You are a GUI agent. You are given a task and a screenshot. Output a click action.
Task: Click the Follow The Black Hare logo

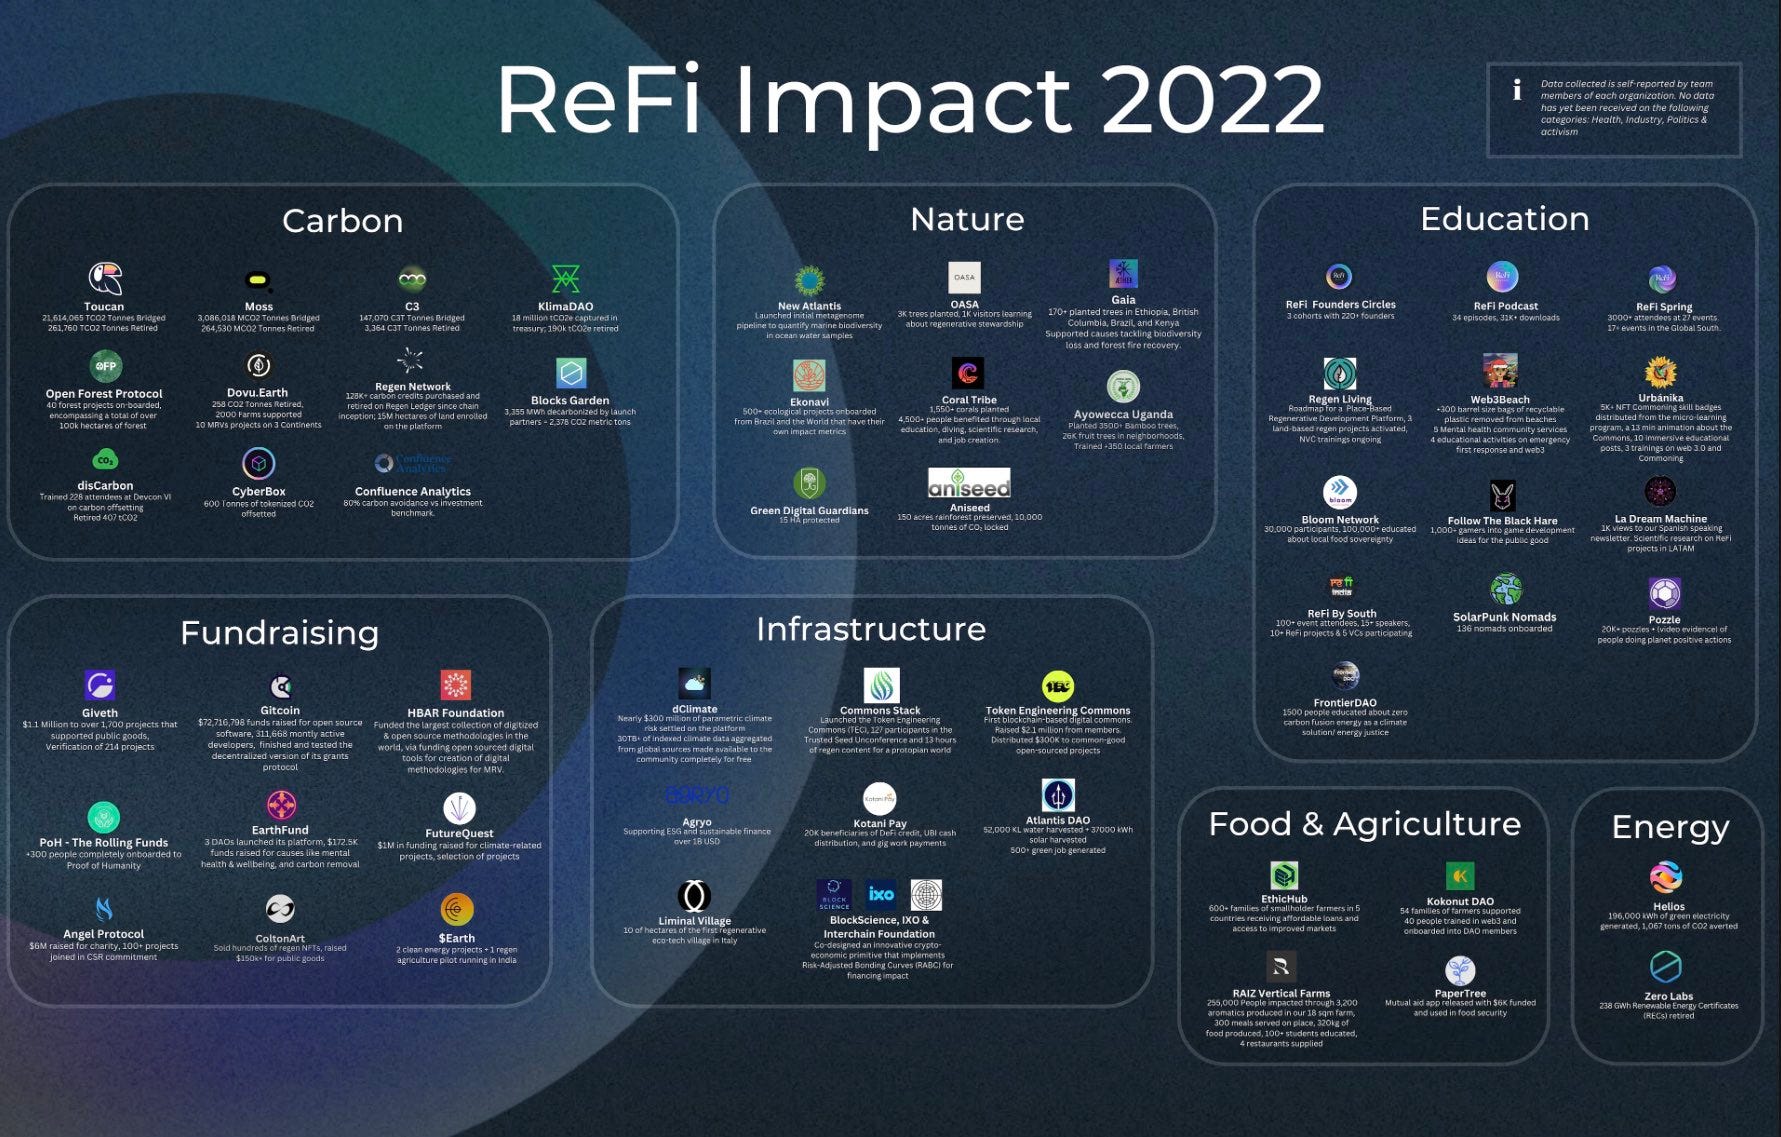pyautogui.click(x=1502, y=496)
